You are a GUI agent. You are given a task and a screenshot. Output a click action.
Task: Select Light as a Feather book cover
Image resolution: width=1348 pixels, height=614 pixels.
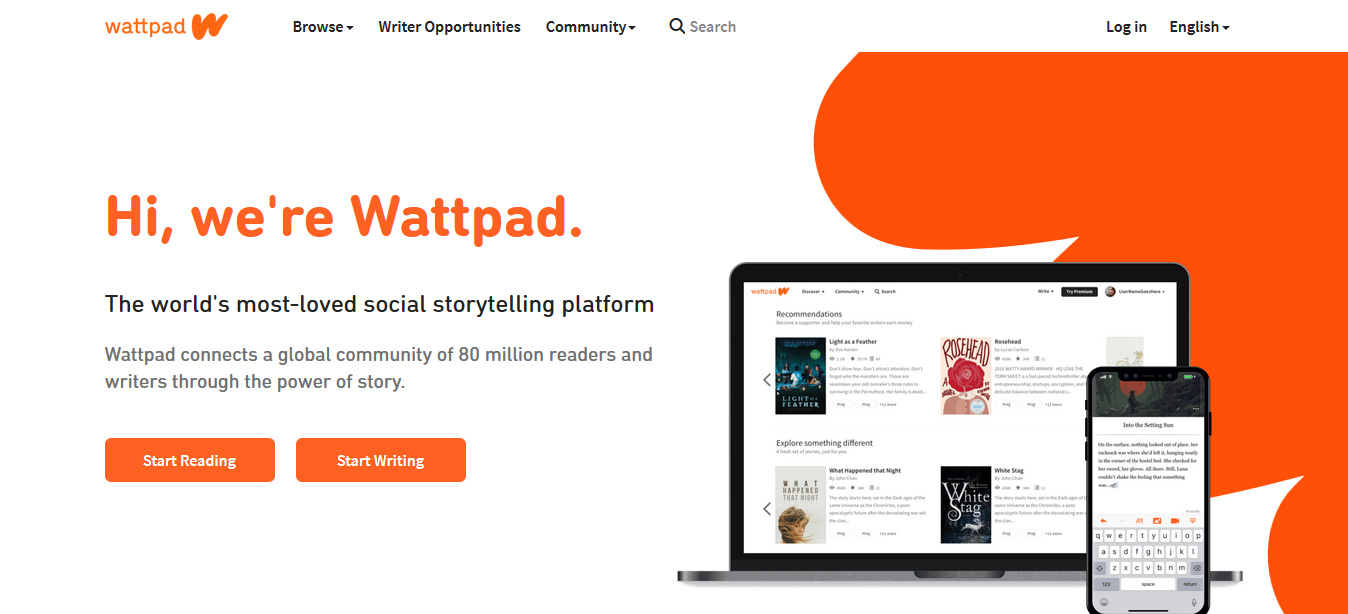coord(801,376)
